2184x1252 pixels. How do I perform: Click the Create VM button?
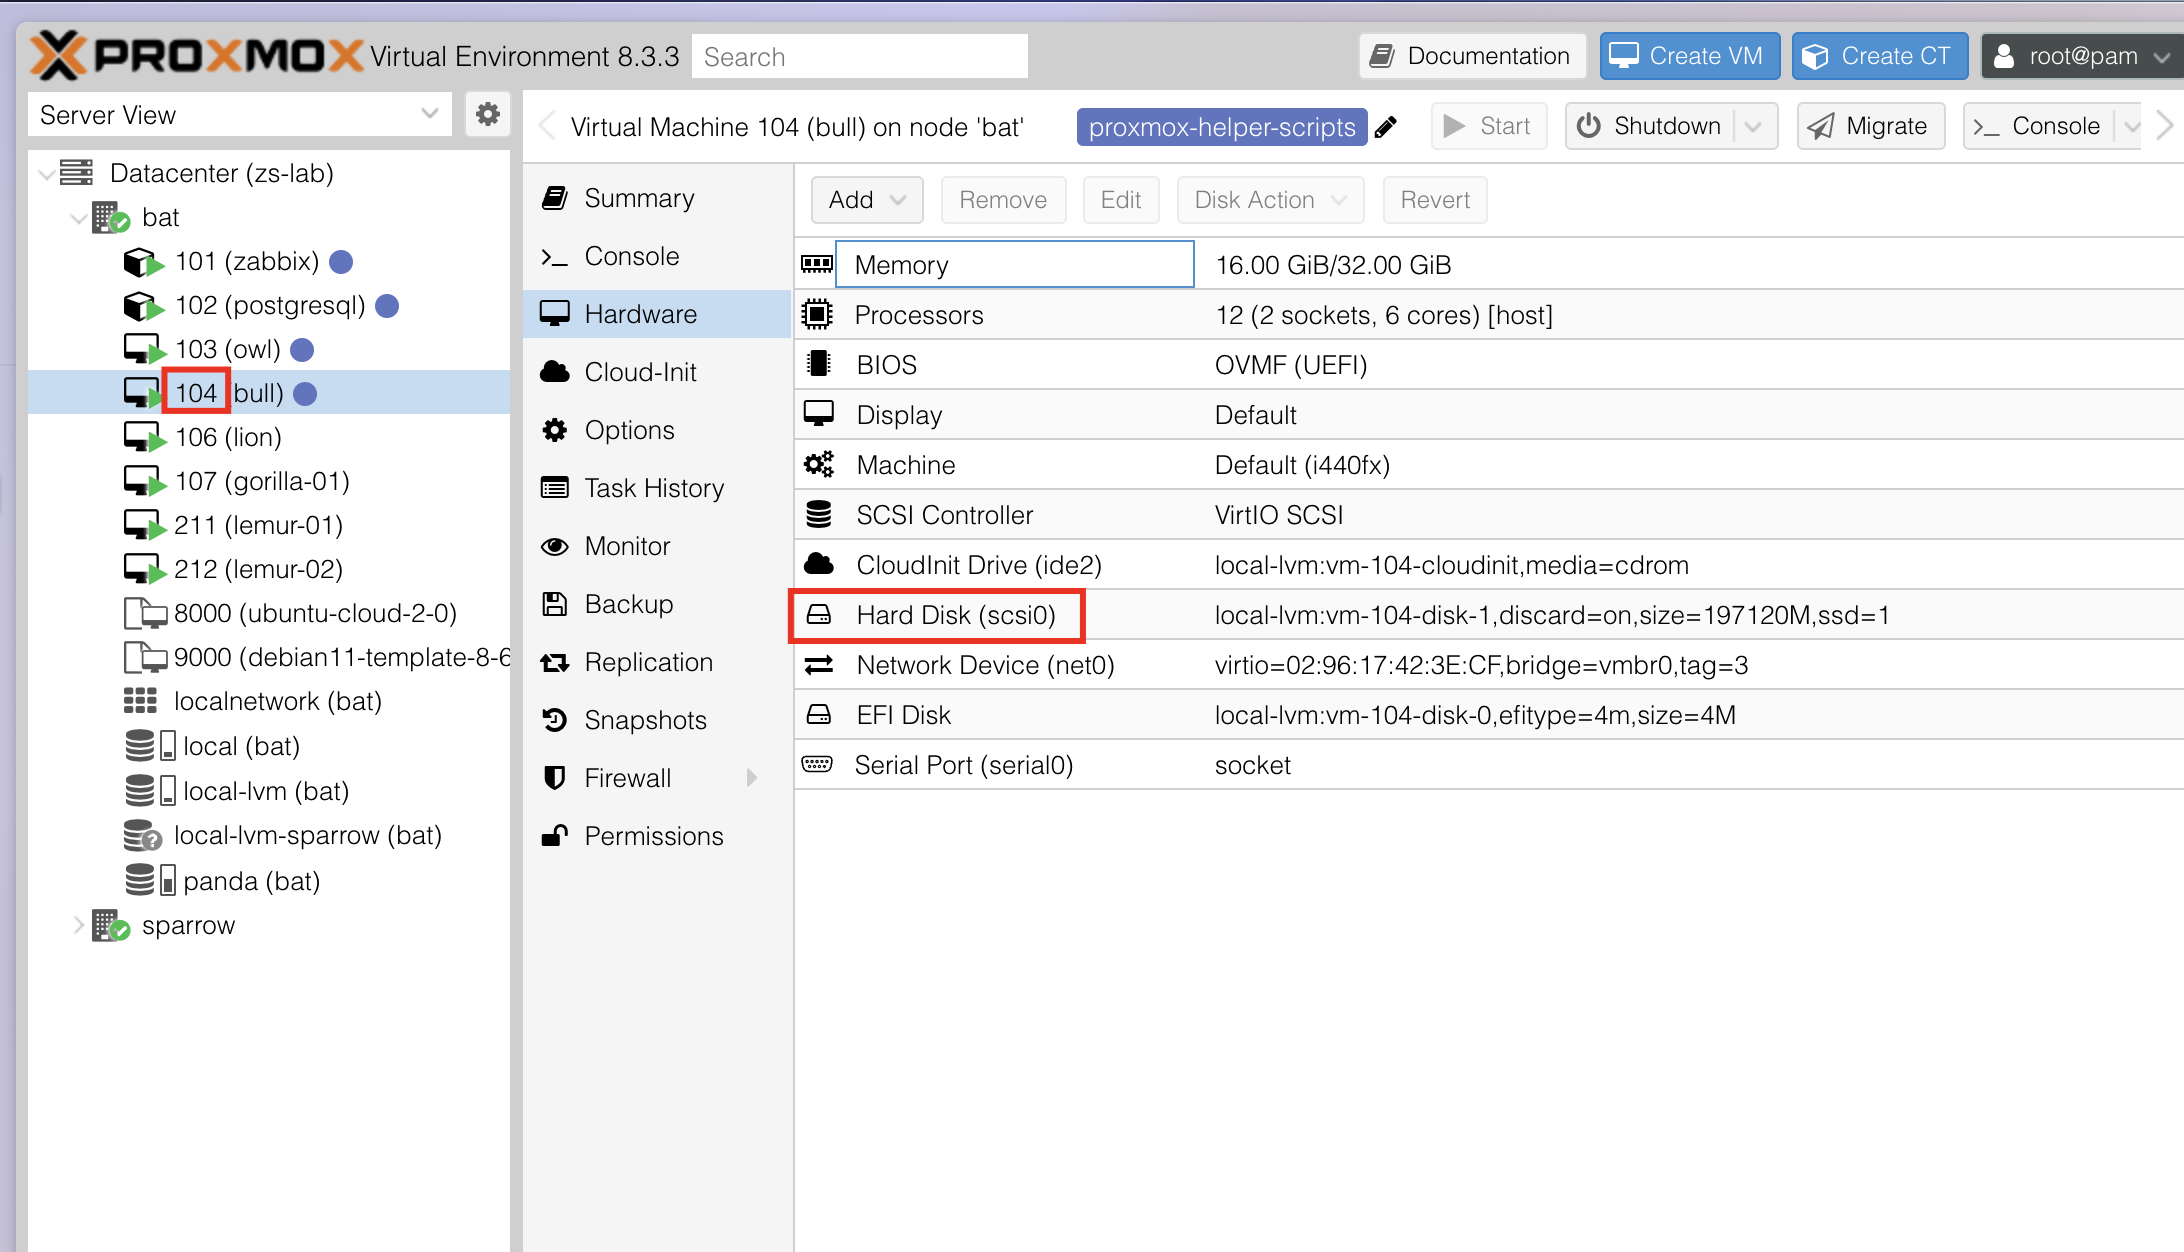[x=1689, y=56]
